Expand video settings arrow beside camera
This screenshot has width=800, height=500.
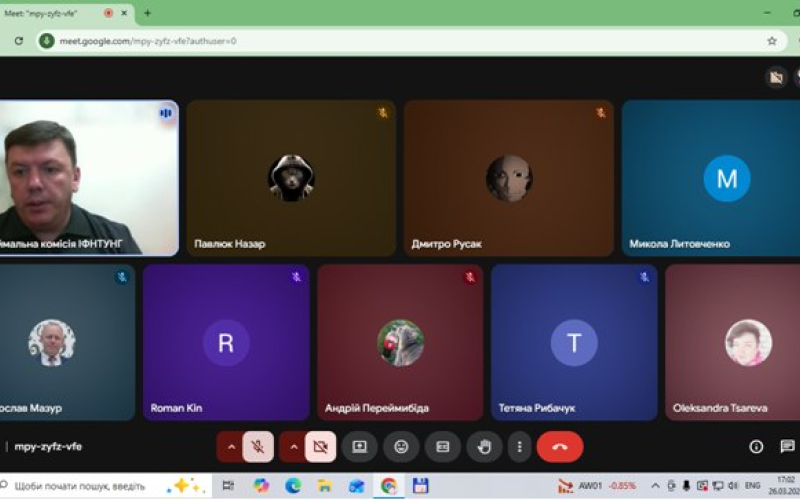click(x=293, y=447)
